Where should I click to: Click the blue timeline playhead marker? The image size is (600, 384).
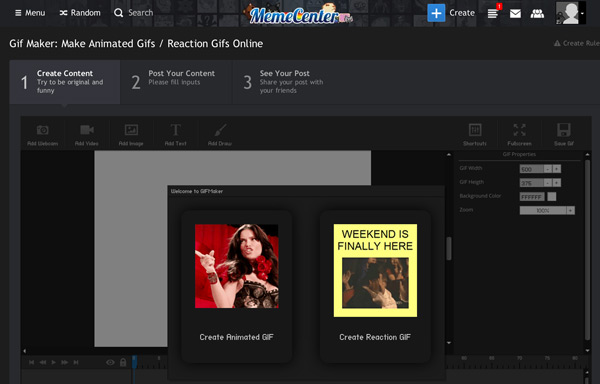(x=134, y=363)
